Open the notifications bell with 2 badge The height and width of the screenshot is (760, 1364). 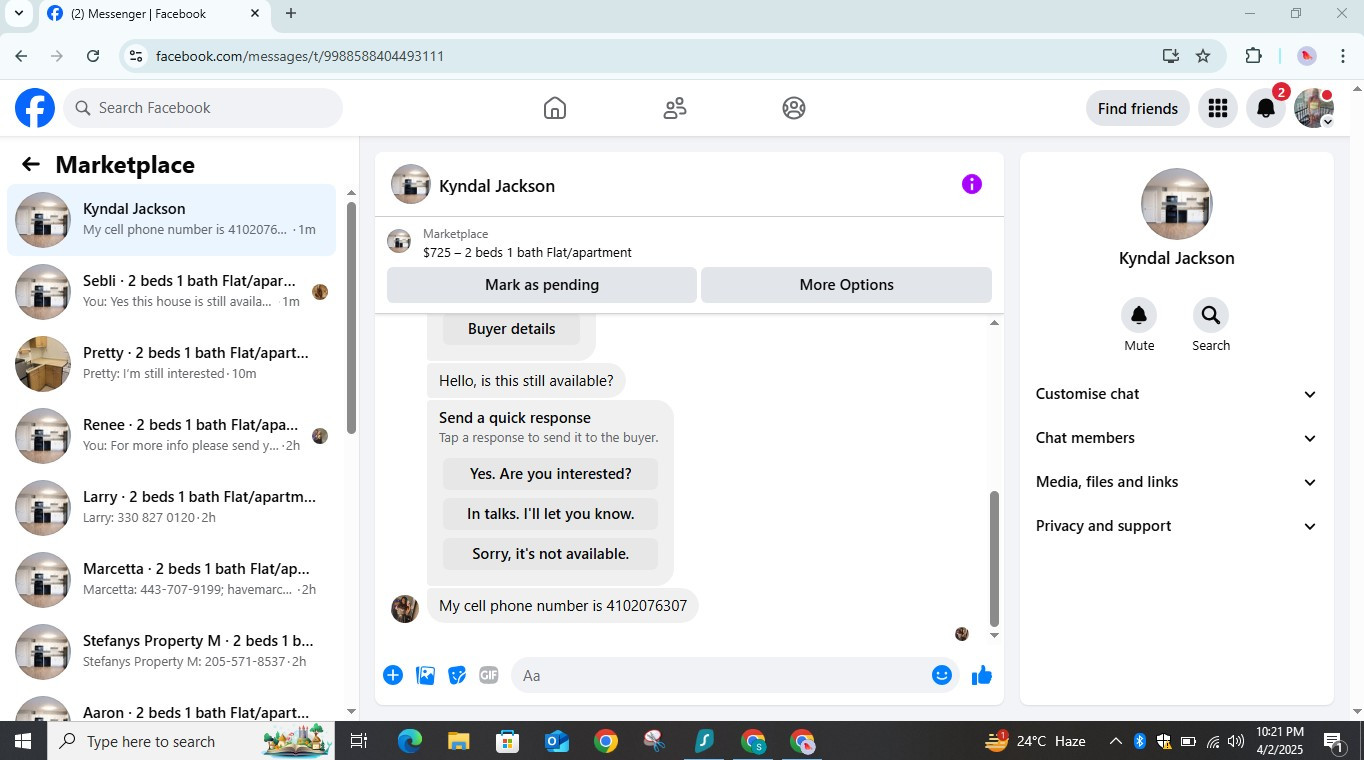coord(1266,108)
